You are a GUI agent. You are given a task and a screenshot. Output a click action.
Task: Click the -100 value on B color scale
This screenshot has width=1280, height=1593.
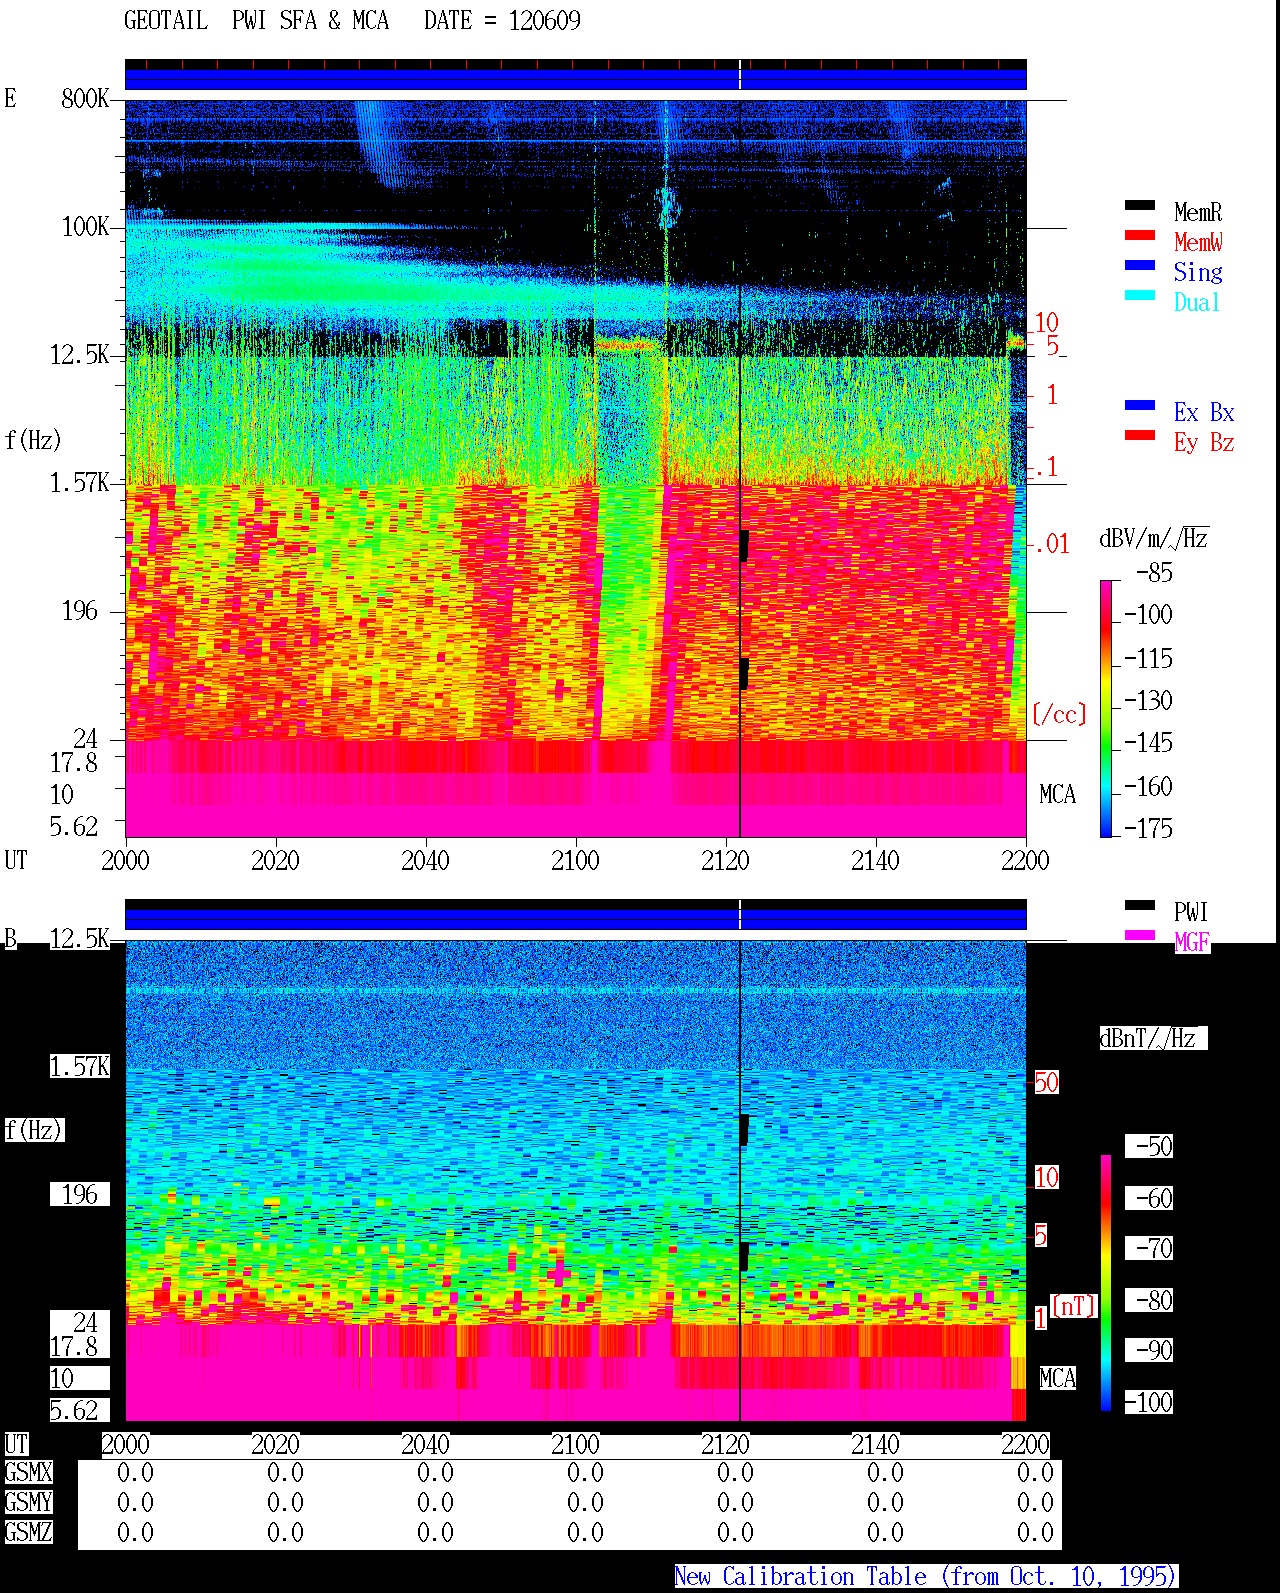point(1148,1402)
